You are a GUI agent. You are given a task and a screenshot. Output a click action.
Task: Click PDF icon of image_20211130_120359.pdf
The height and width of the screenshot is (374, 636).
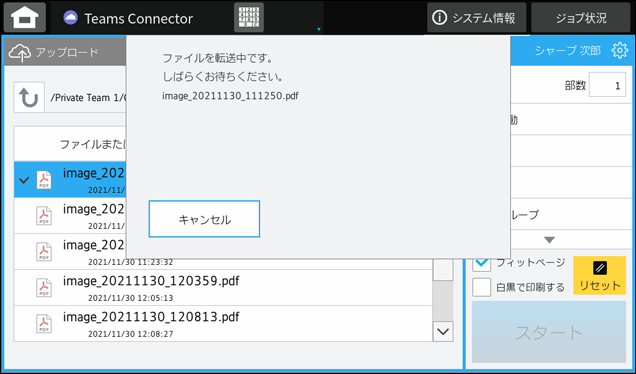tap(44, 288)
